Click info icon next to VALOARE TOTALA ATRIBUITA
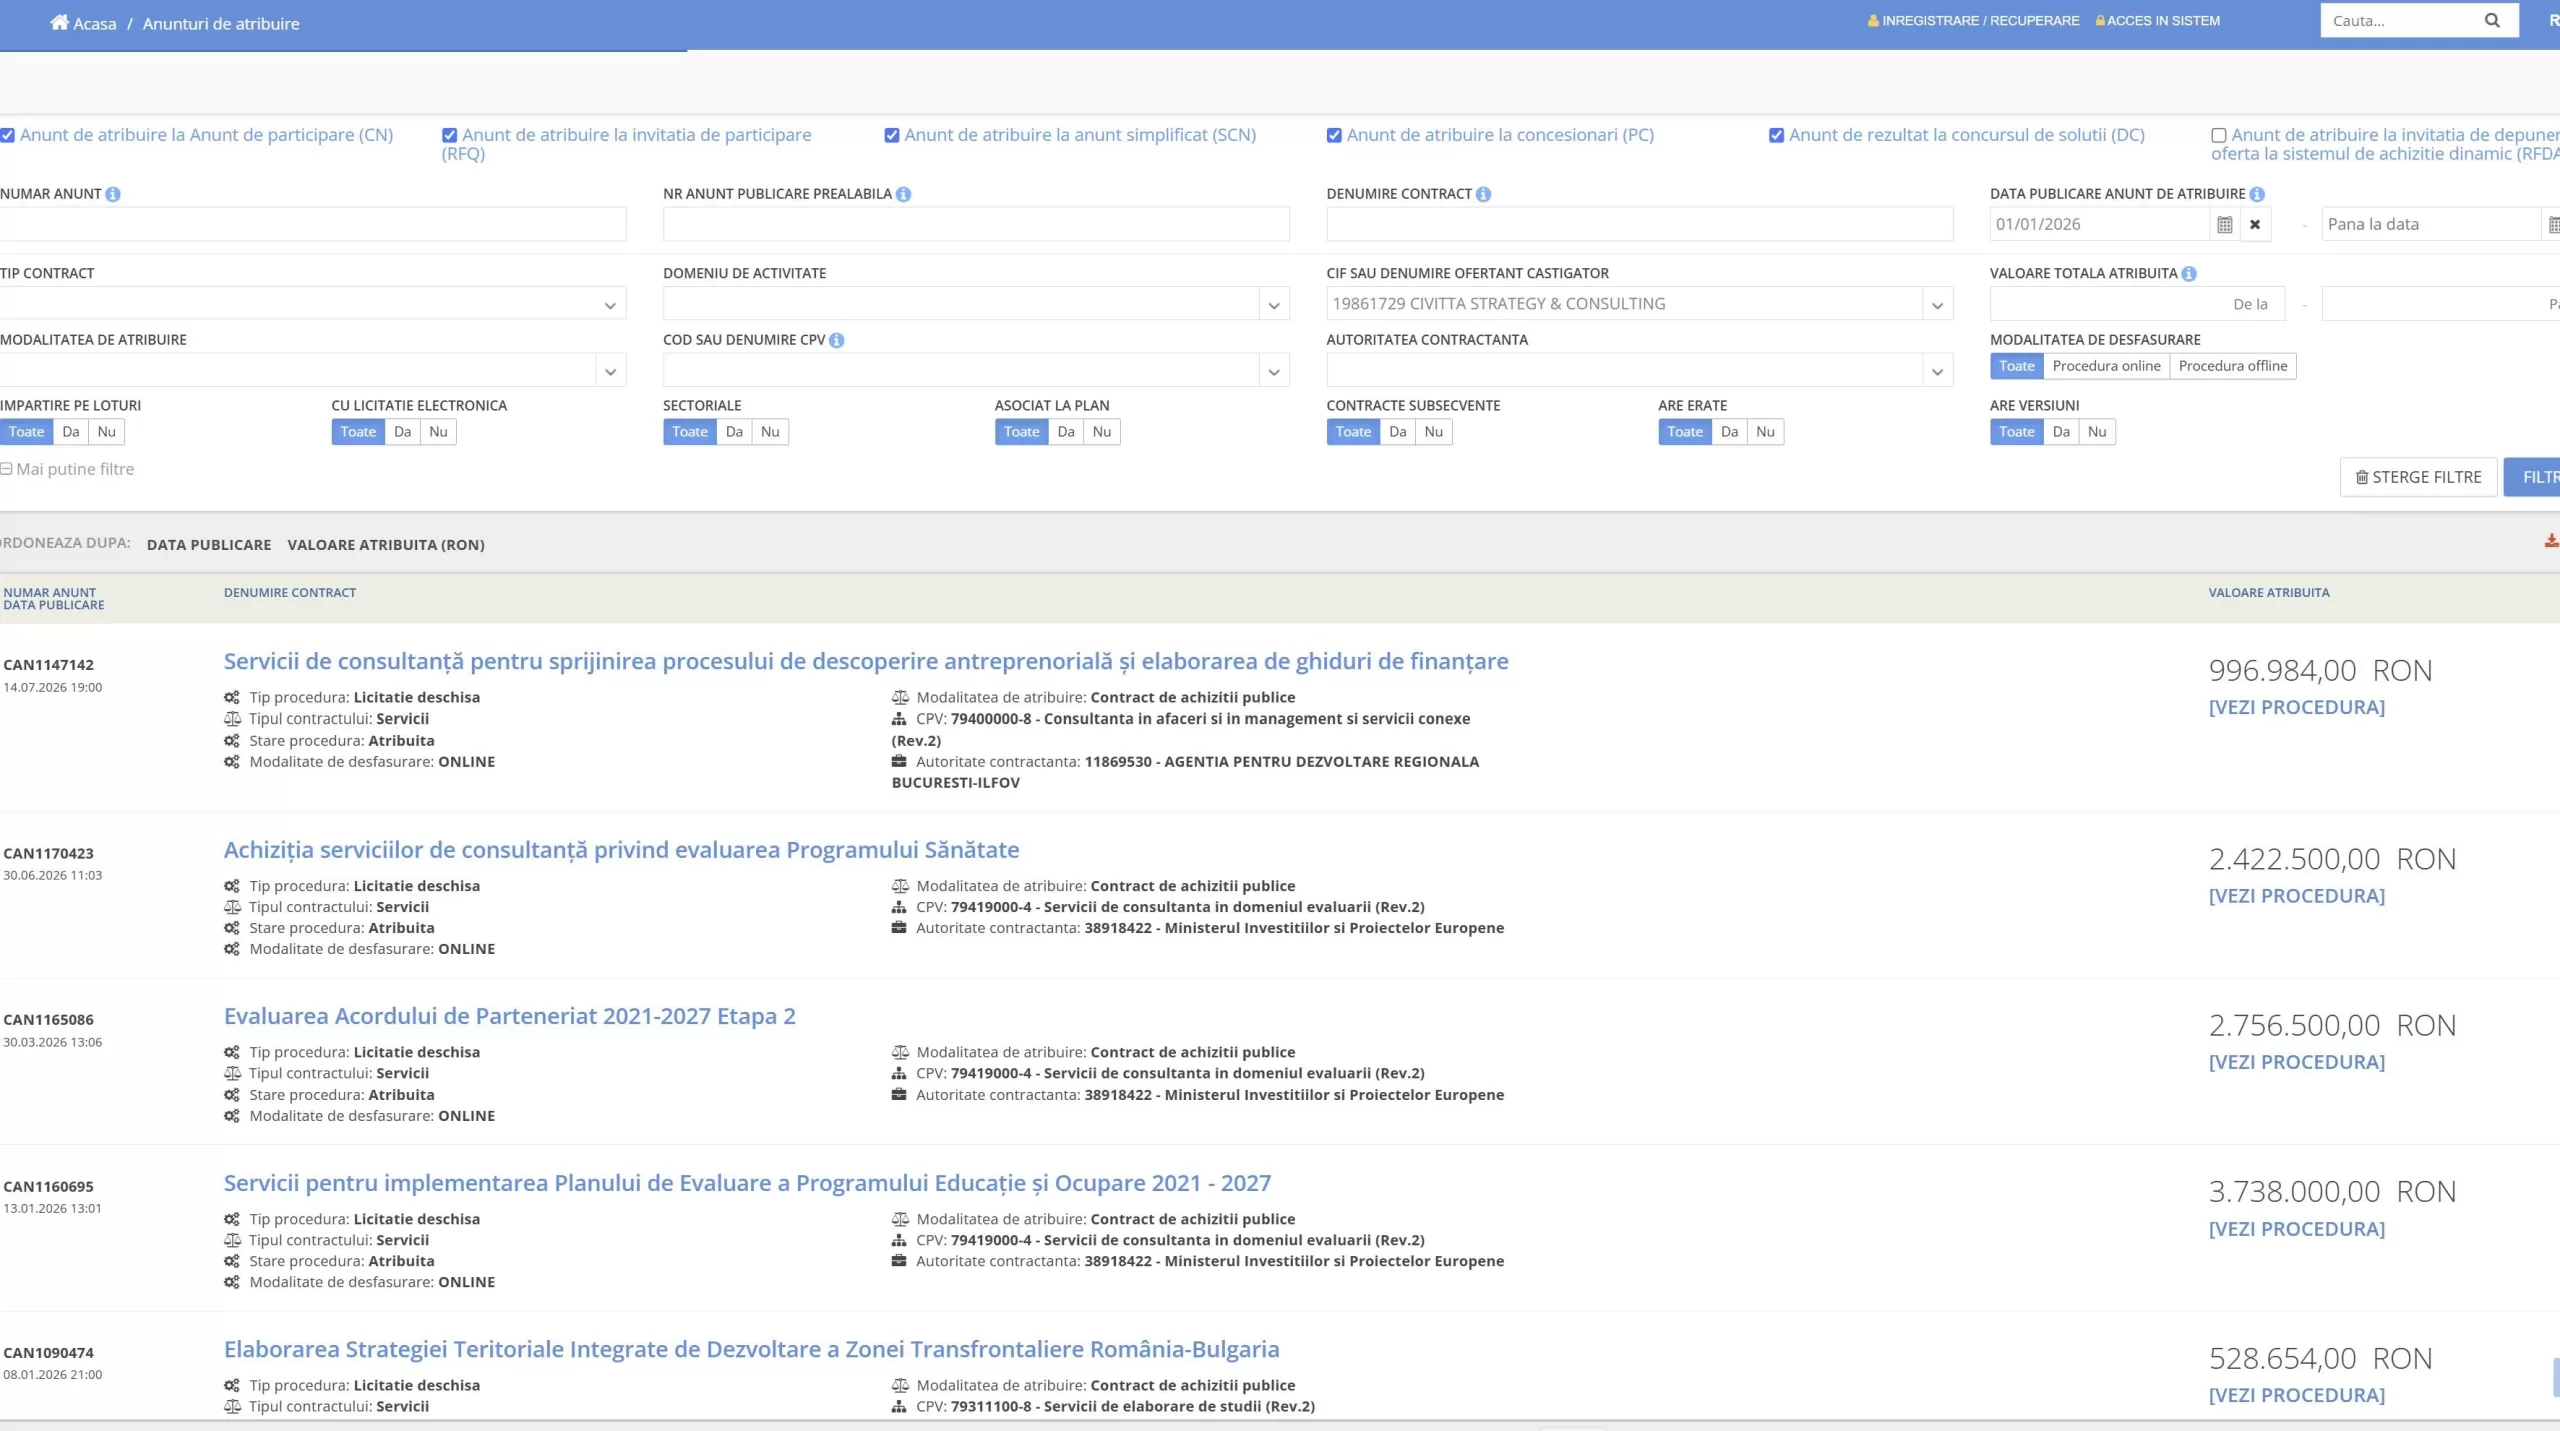Screen dimensions: 2560x1431 2189,273
